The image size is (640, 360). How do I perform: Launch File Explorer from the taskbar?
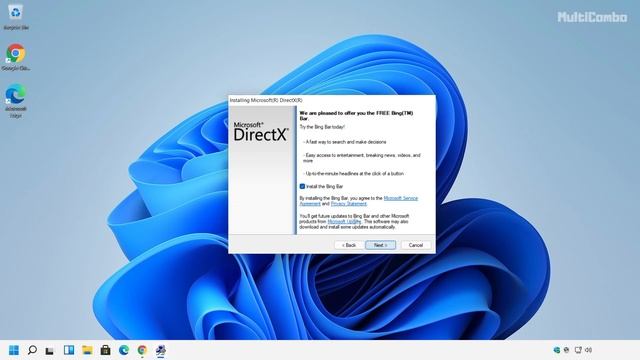(x=87, y=350)
